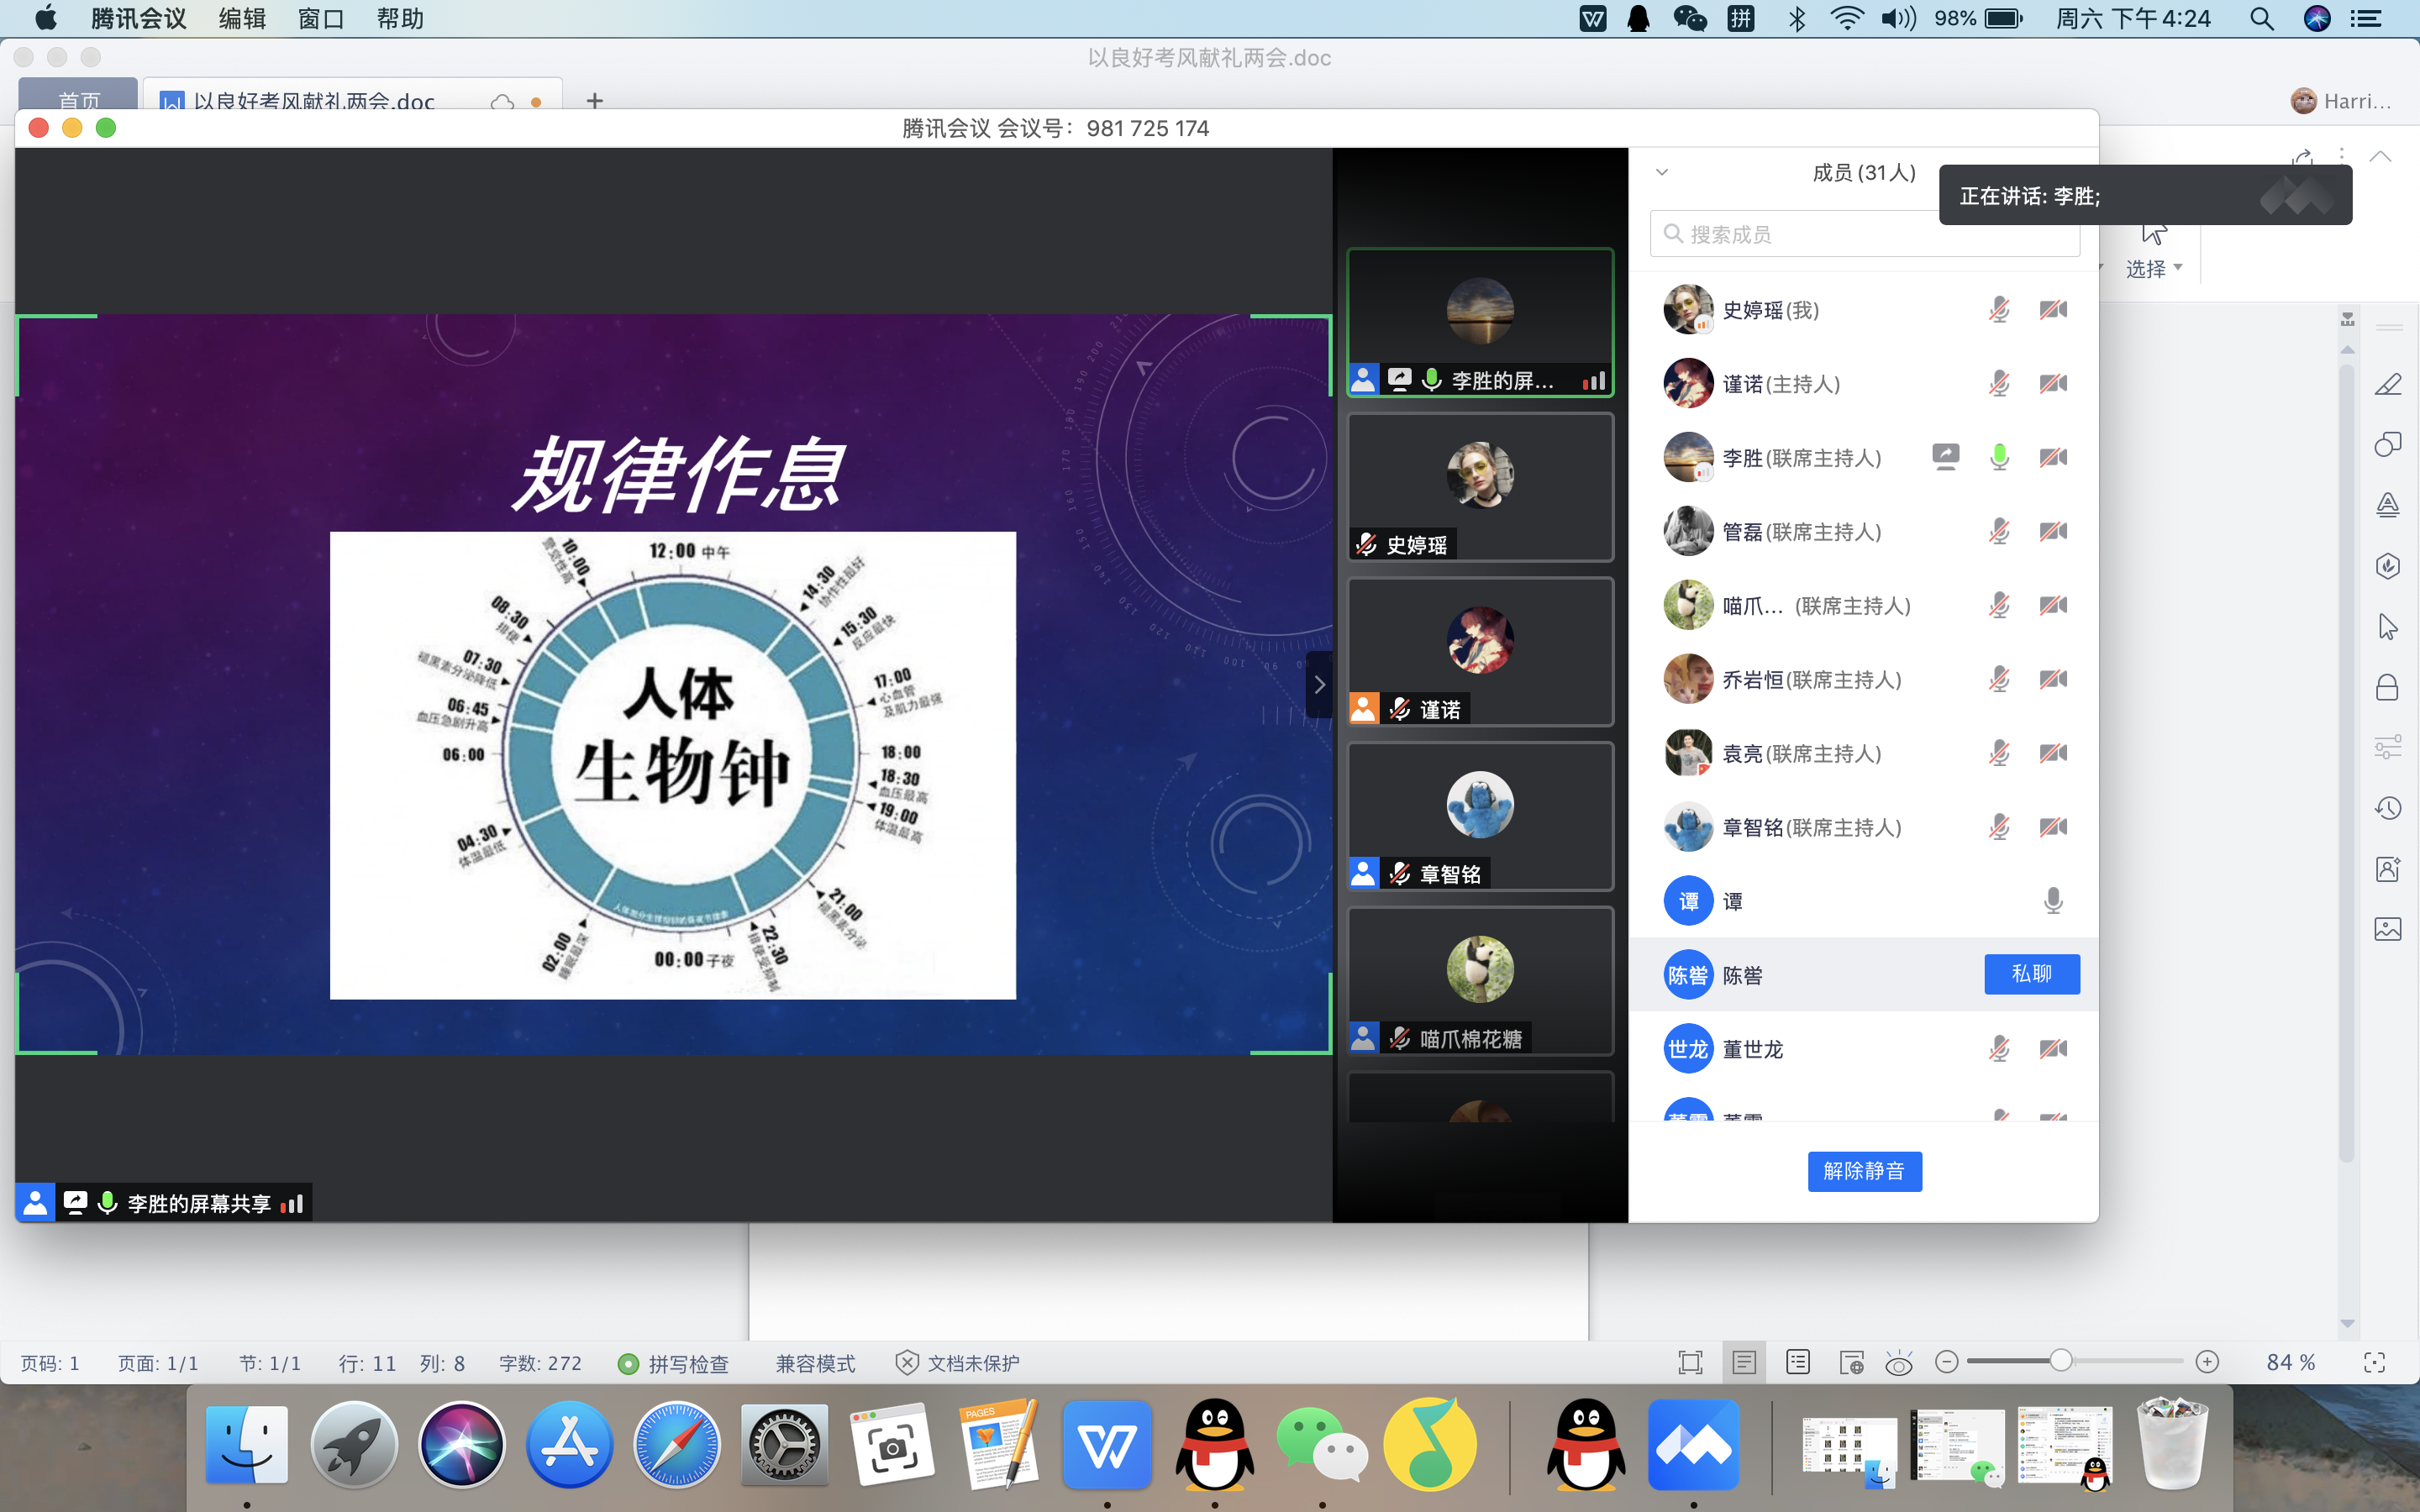Click the green microphone icon for 李胜
This screenshot has height=1512, width=2420.
(x=1999, y=457)
